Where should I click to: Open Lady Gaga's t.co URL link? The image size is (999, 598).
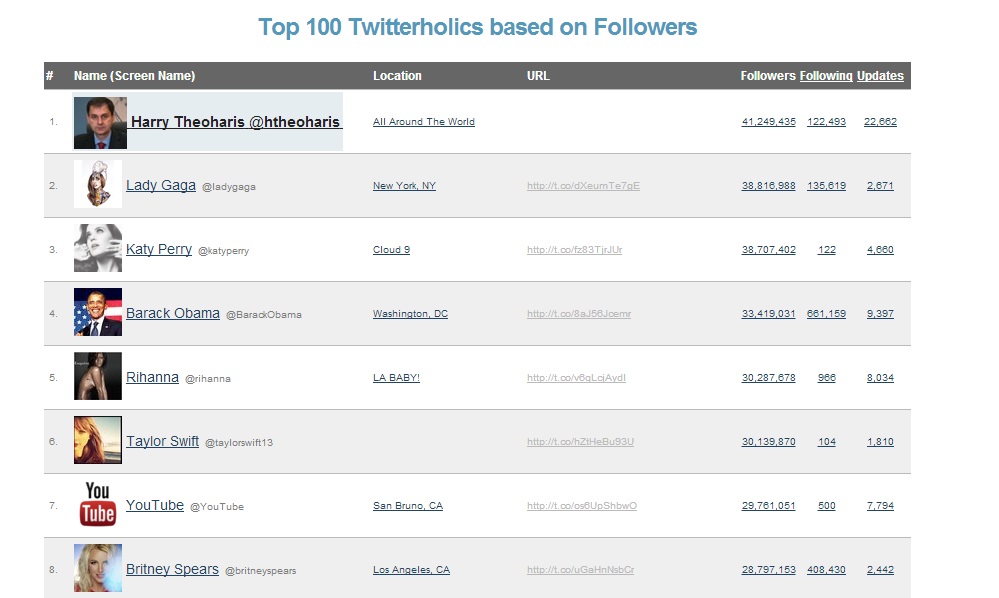click(583, 186)
